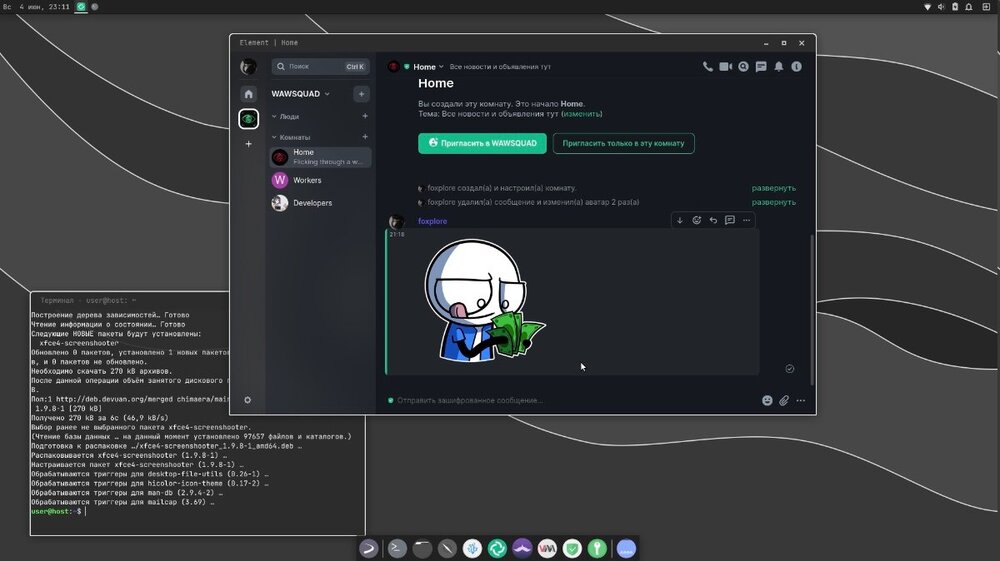Open the Home room name dropdown in the header
The image size is (1000, 561).
click(428, 67)
